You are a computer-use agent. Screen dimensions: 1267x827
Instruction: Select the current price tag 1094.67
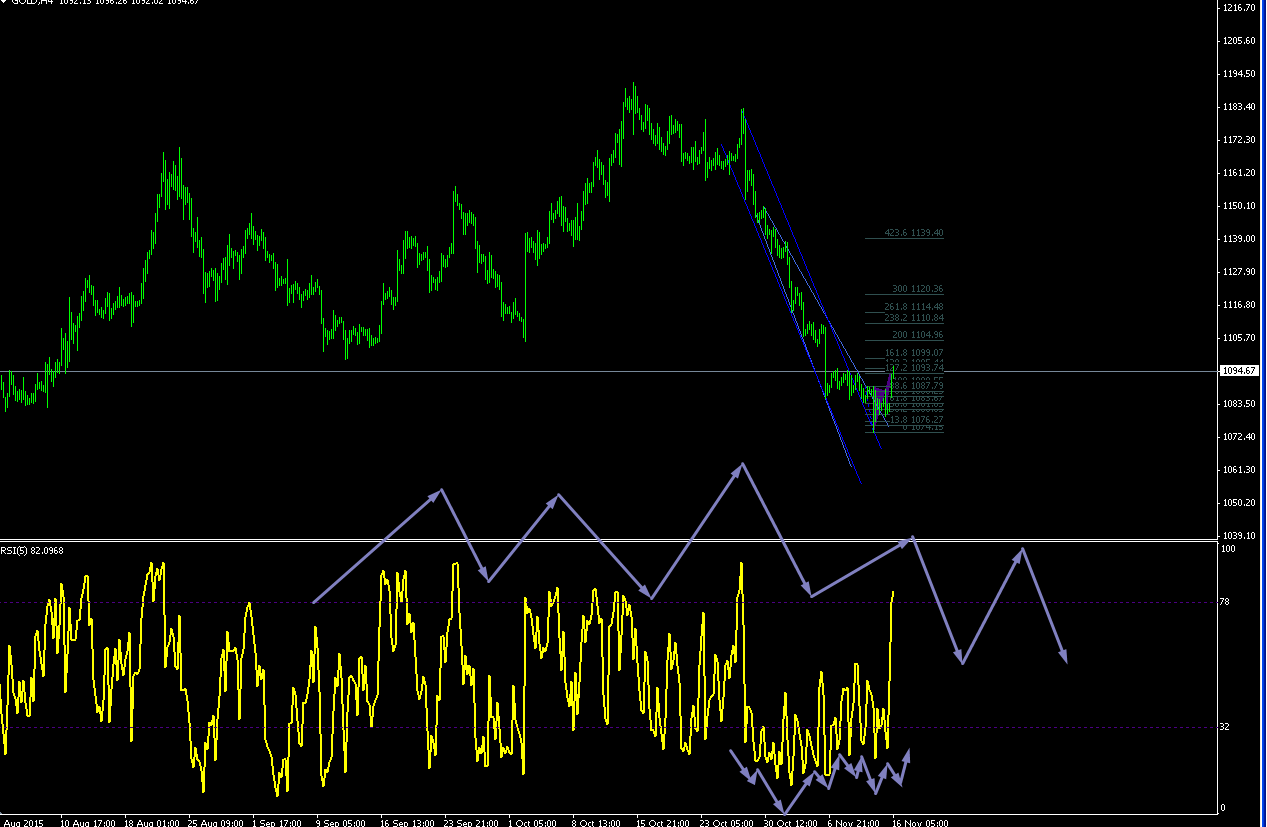point(1241,370)
